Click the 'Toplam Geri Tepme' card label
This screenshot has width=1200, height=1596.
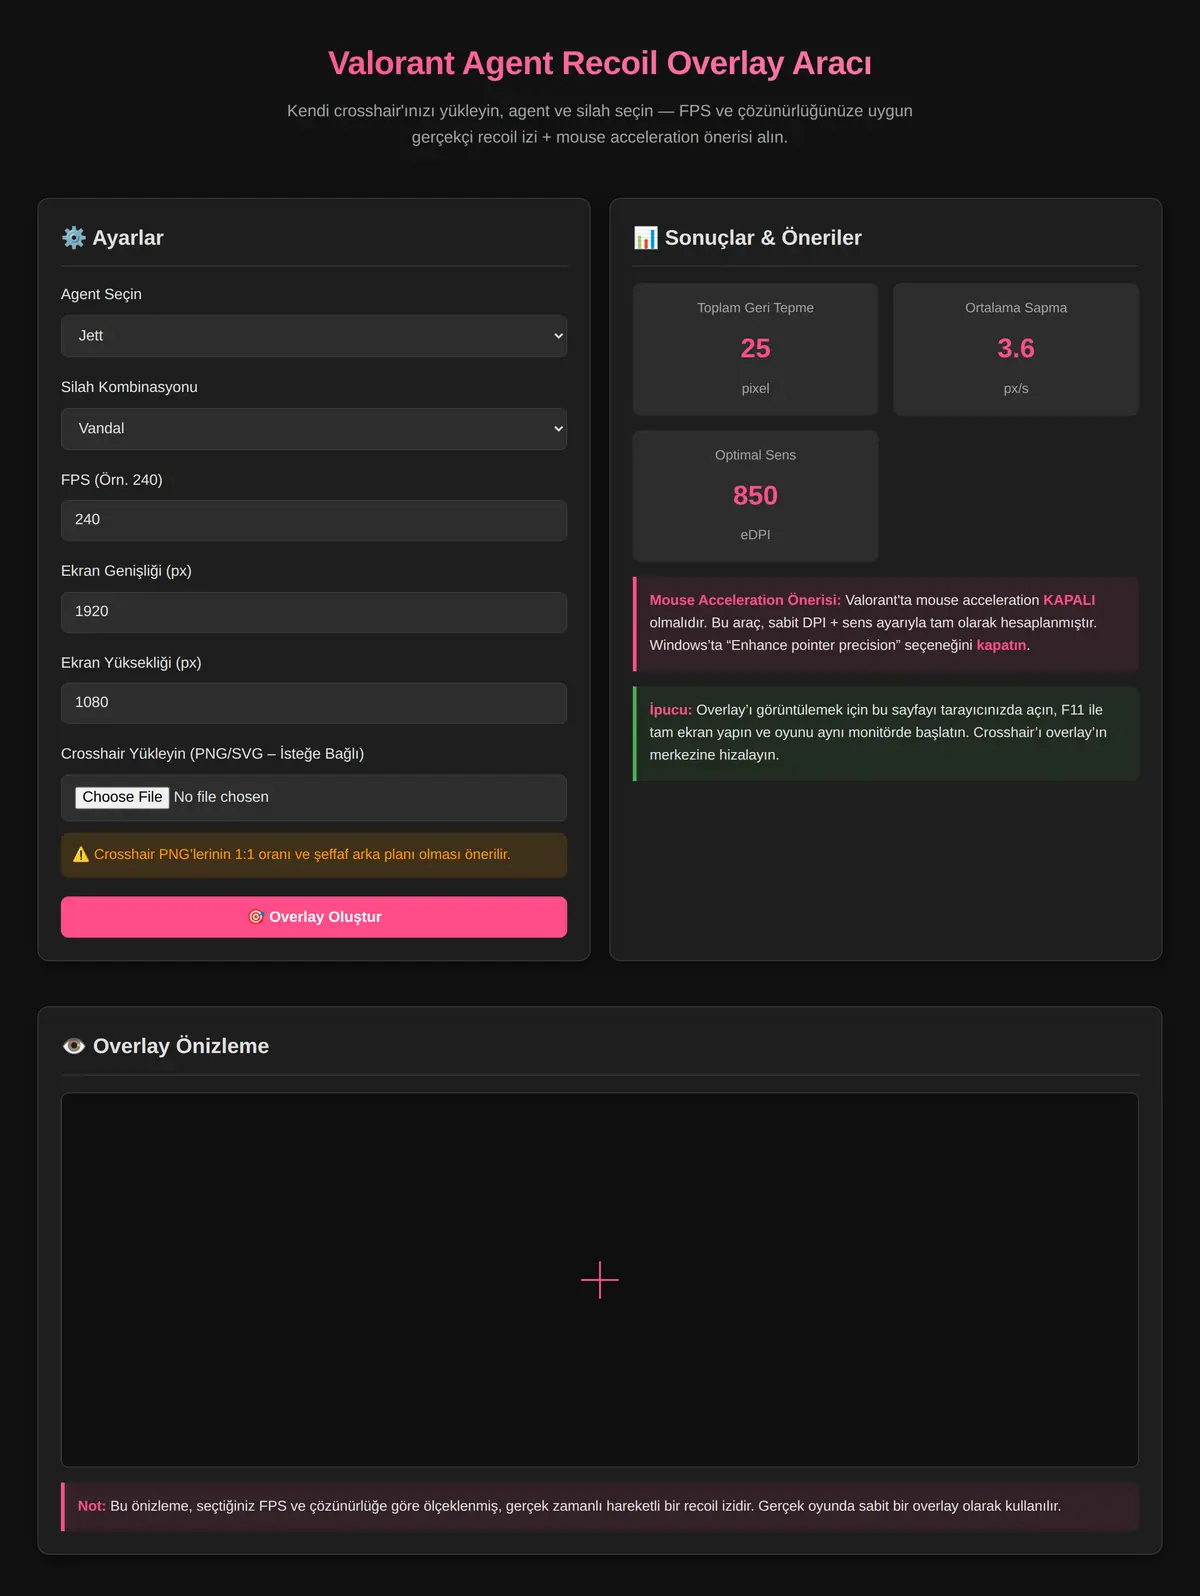tap(755, 308)
